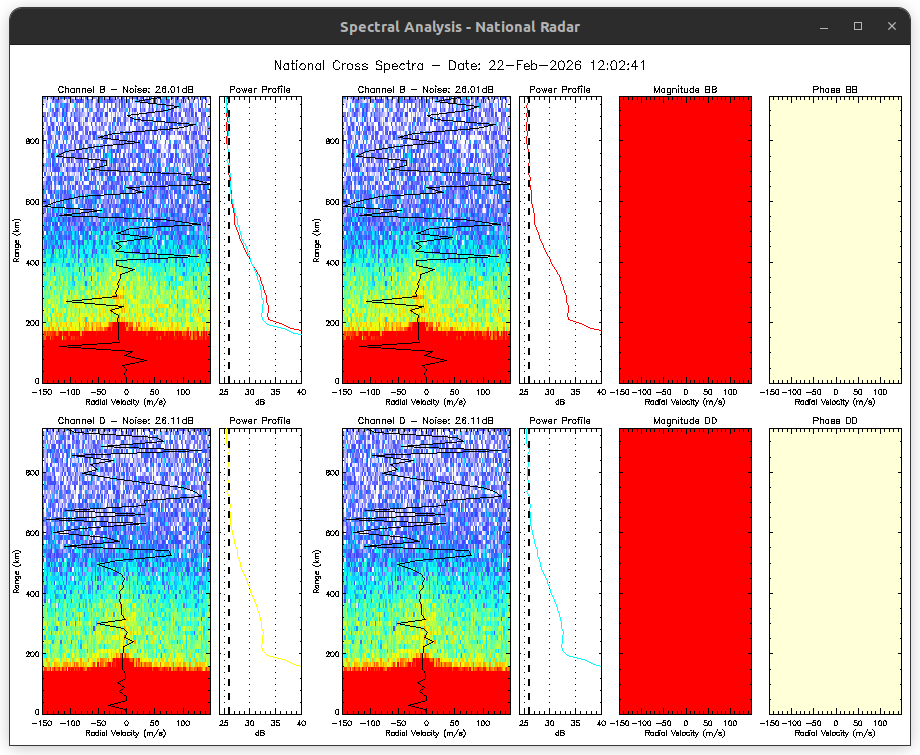Click the Spectral Analysis - National Radar title

[x=459, y=27]
